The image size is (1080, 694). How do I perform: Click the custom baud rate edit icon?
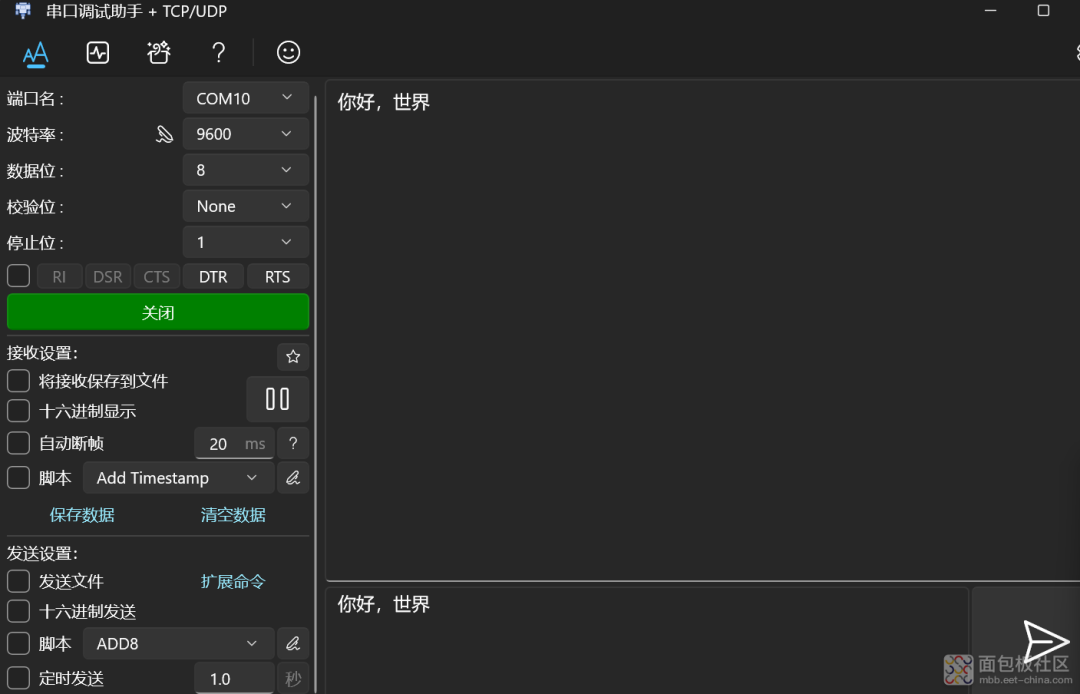(165, 134)
